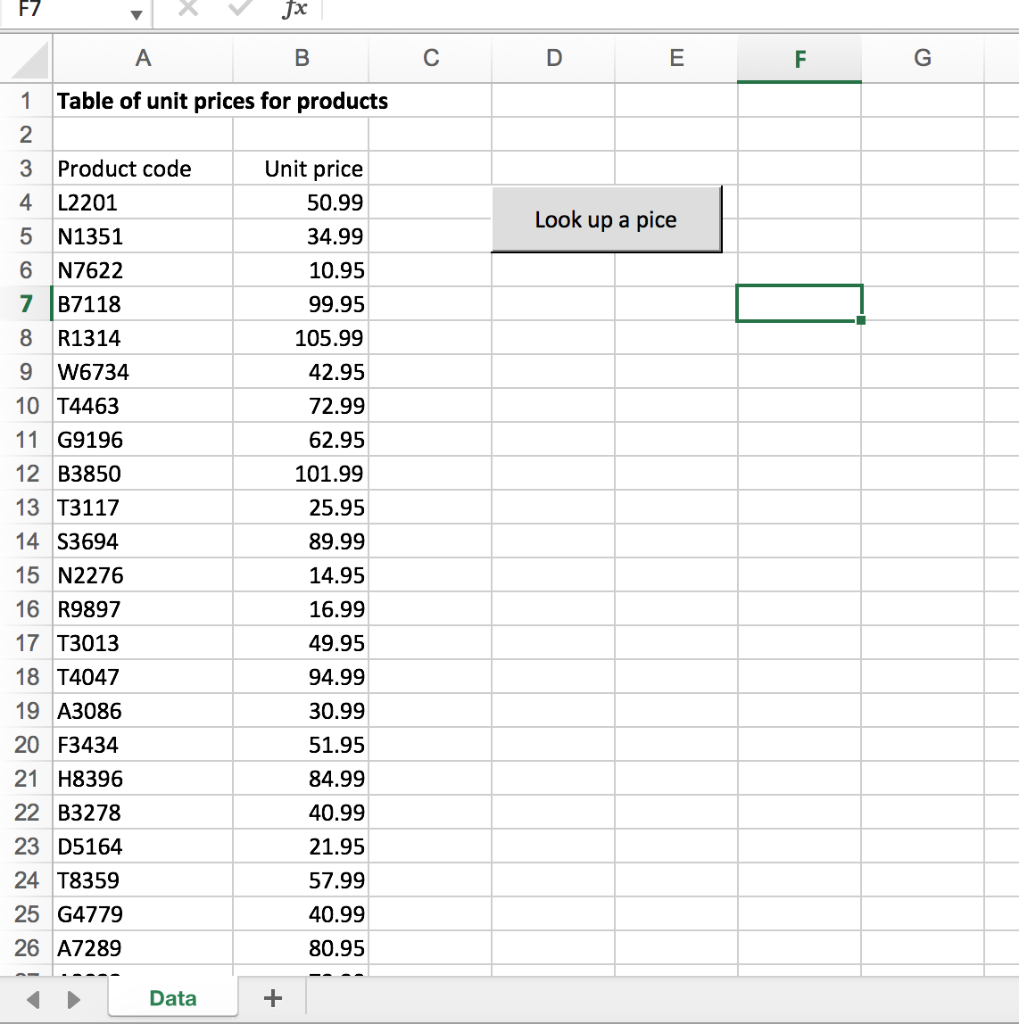1019x1024 pixels.
Task: Select row 26 header
Action: click(26, 948)
